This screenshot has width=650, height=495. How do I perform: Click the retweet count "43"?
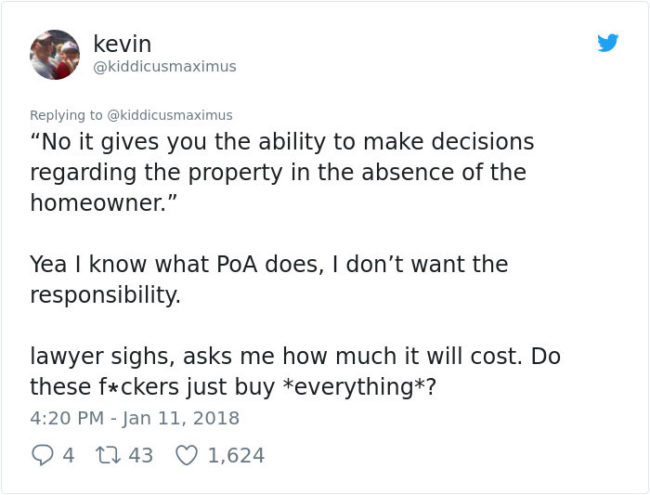coord(141,455)
